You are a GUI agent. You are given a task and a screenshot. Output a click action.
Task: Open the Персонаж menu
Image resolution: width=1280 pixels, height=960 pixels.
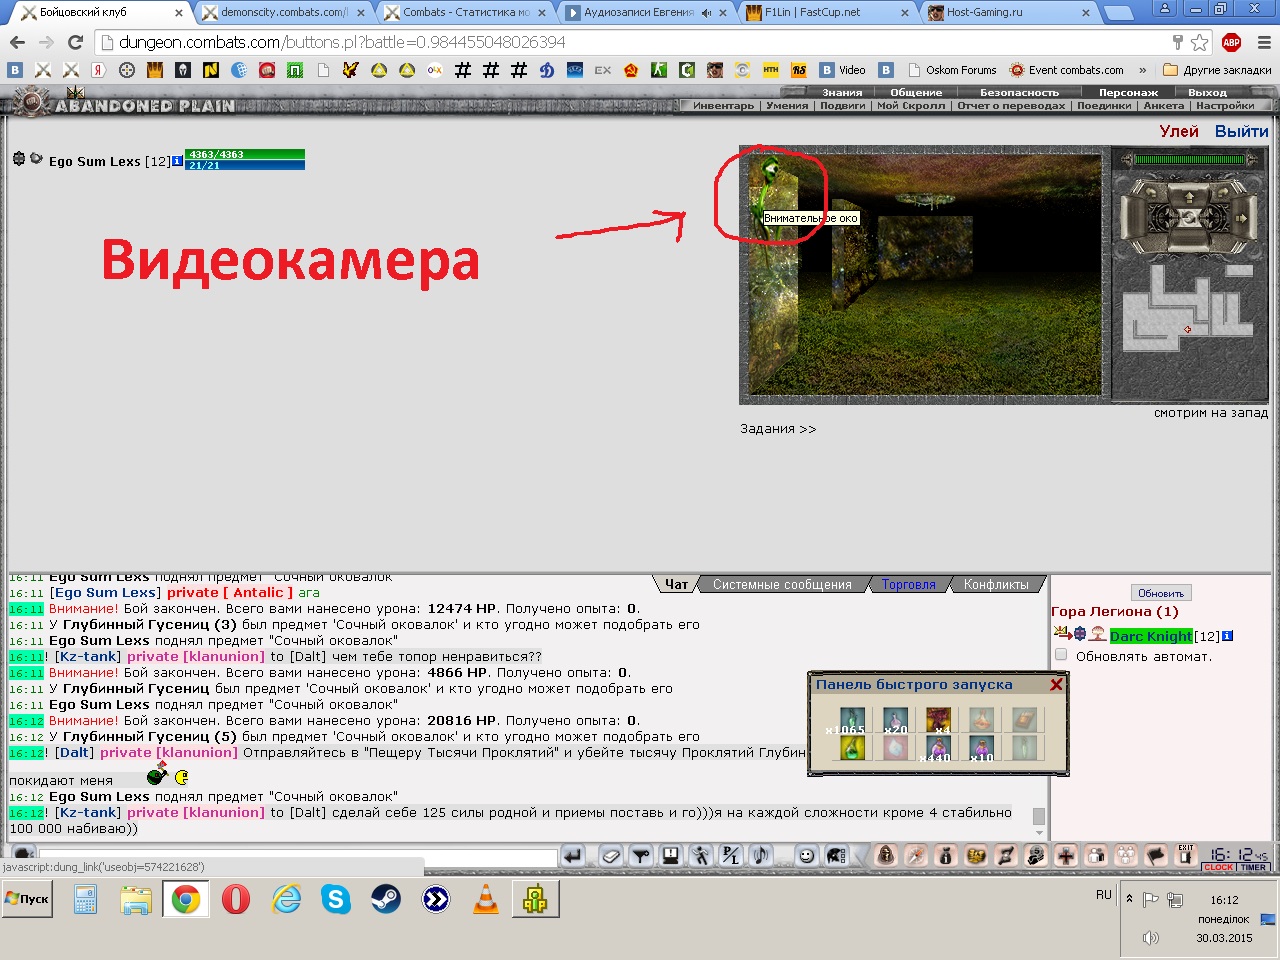[x=1128, y=92]
